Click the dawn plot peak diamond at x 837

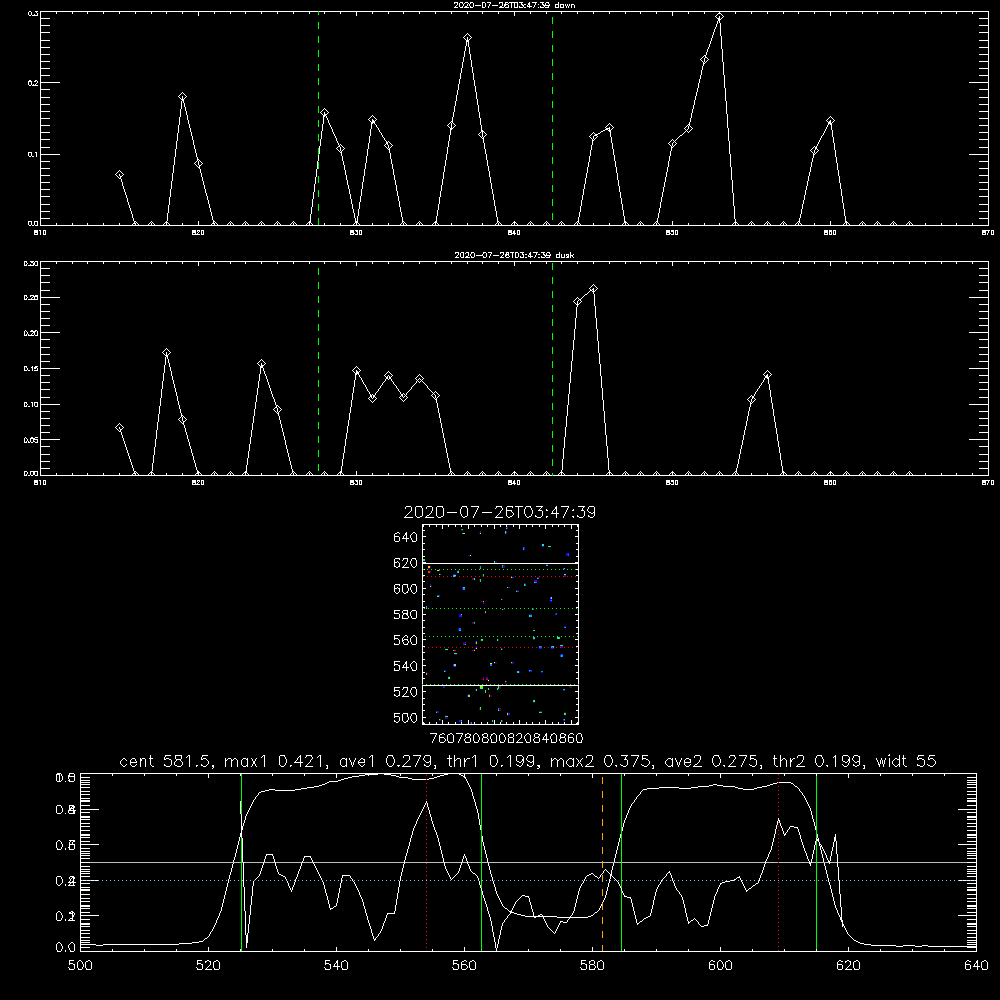click(x=467, y=38)
